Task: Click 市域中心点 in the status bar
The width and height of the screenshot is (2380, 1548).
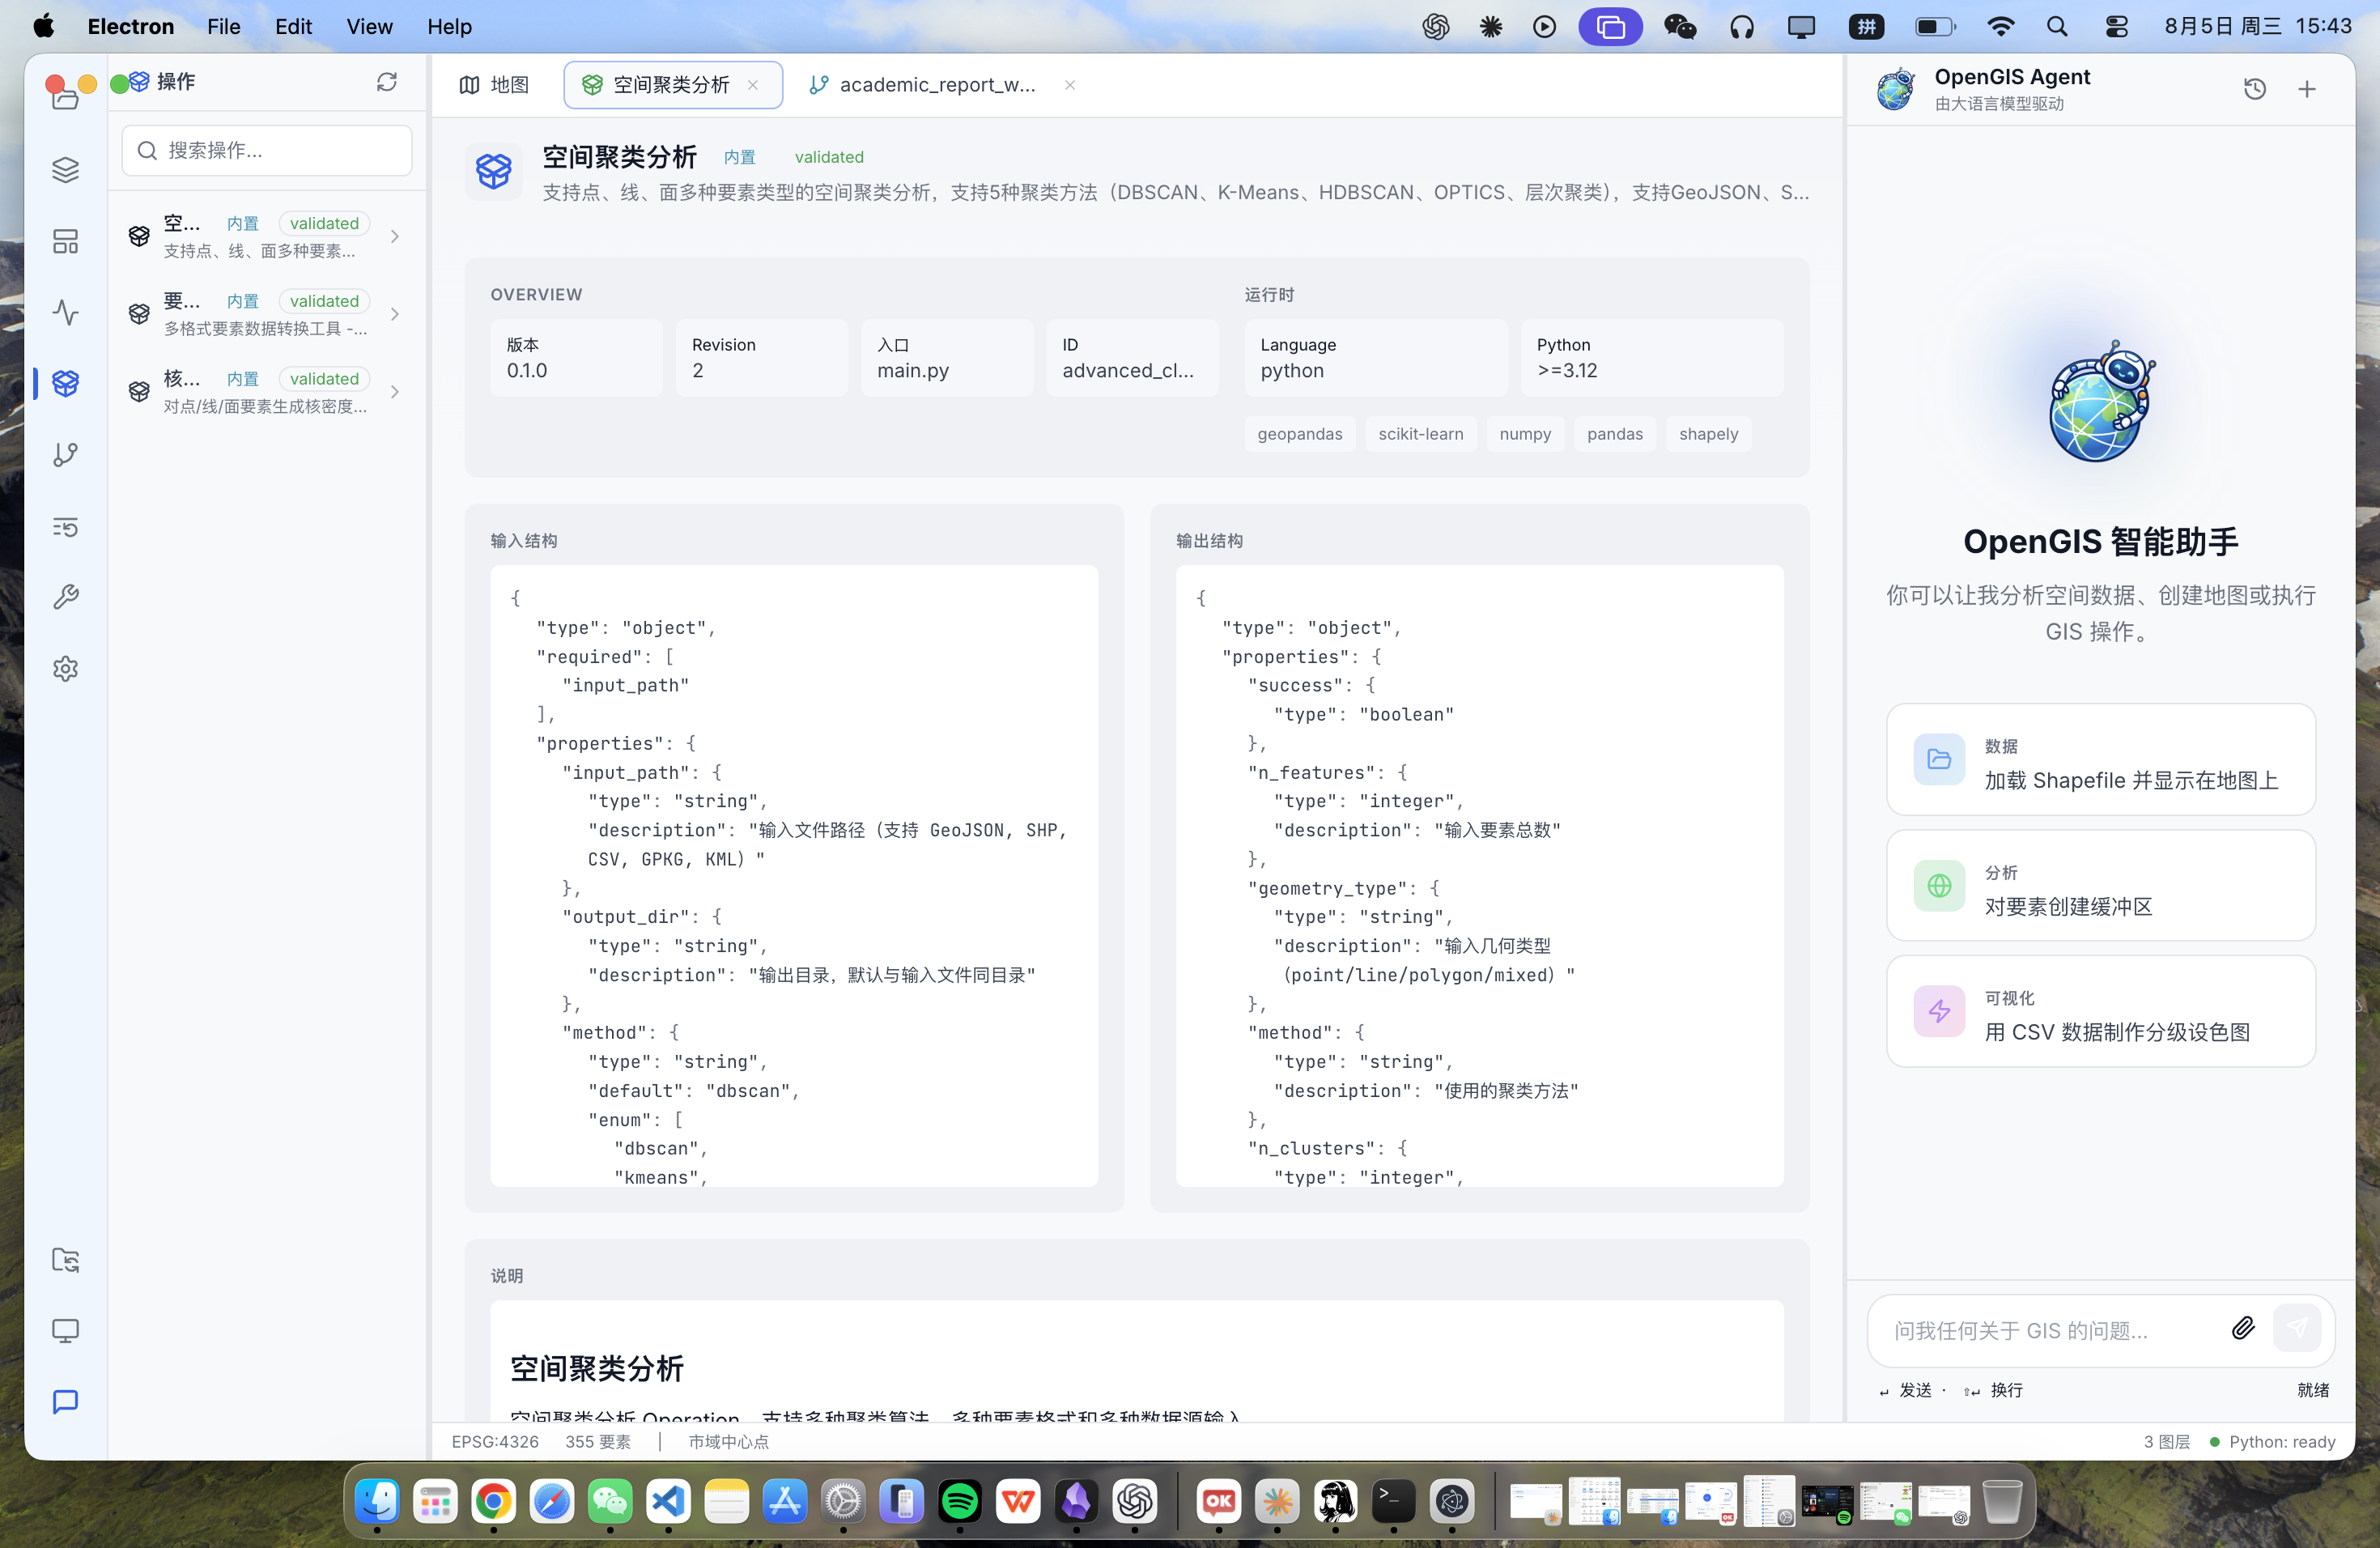Action: pos(728,1441)
